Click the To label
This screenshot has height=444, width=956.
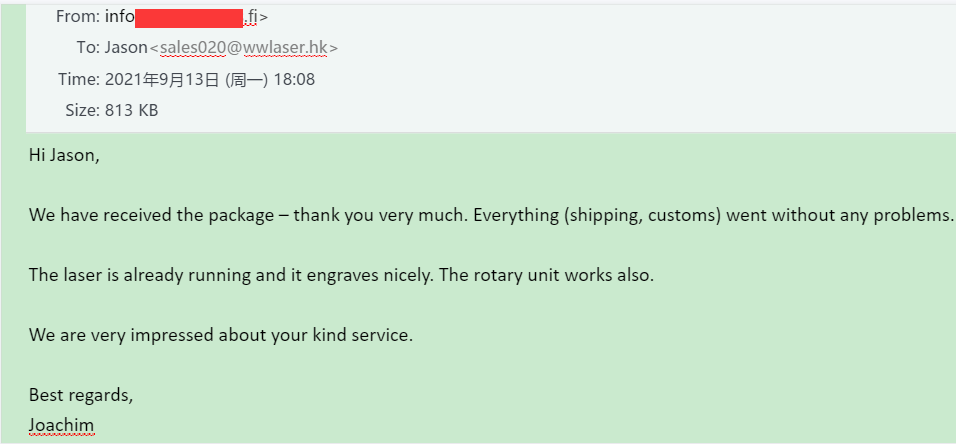tap(88, 48)
